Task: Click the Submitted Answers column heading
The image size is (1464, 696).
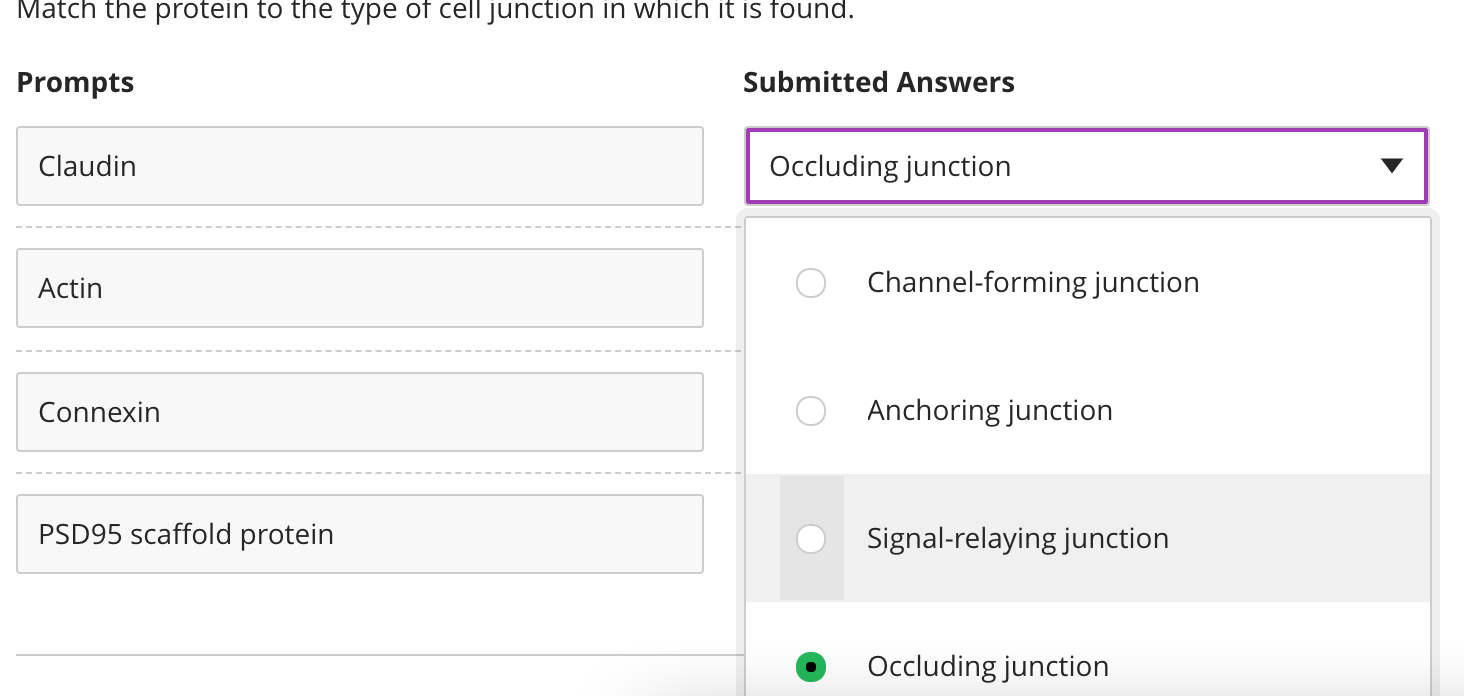Action: click(x=879, y=82)
